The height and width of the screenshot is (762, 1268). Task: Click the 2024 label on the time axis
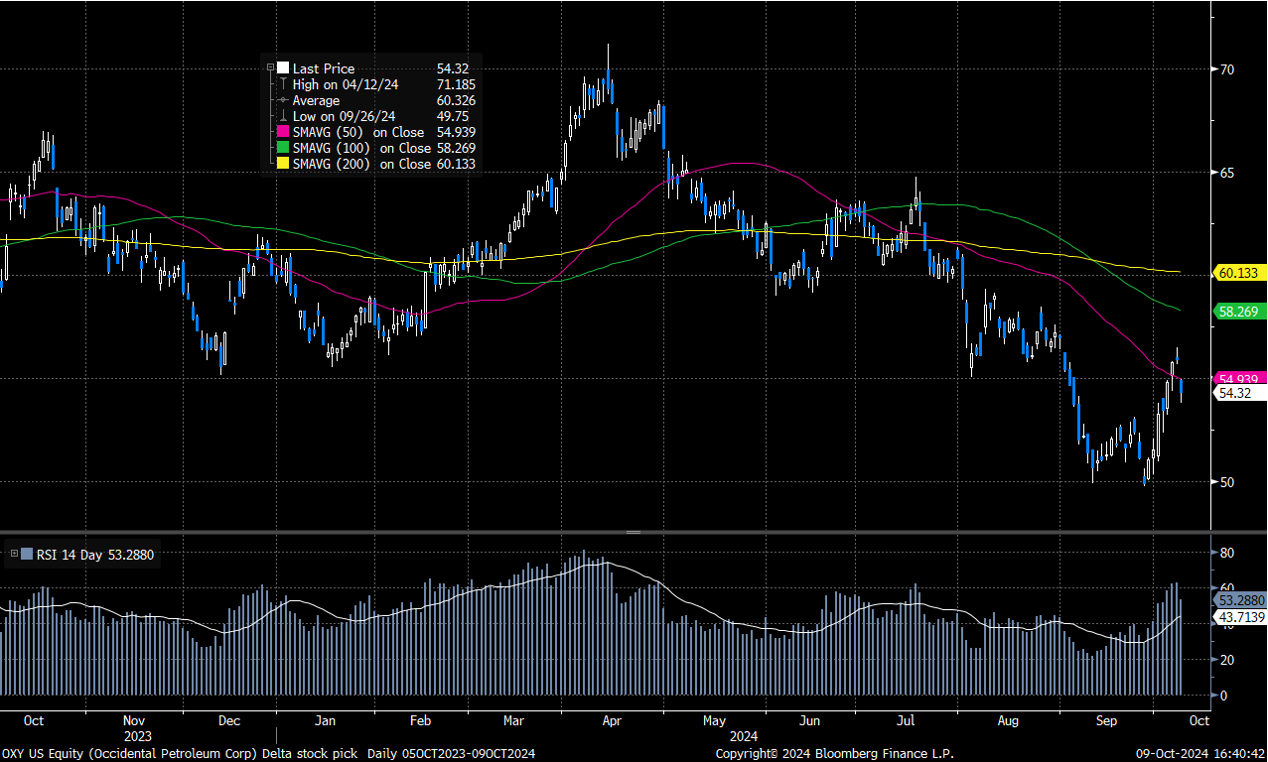[x=743, y=736]
